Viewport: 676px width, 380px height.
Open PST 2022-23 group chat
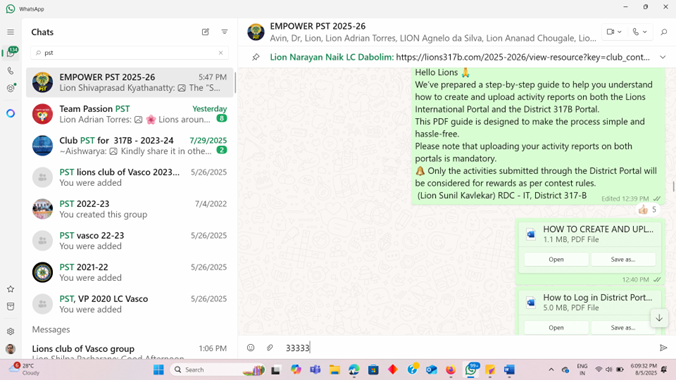[129, 209]
